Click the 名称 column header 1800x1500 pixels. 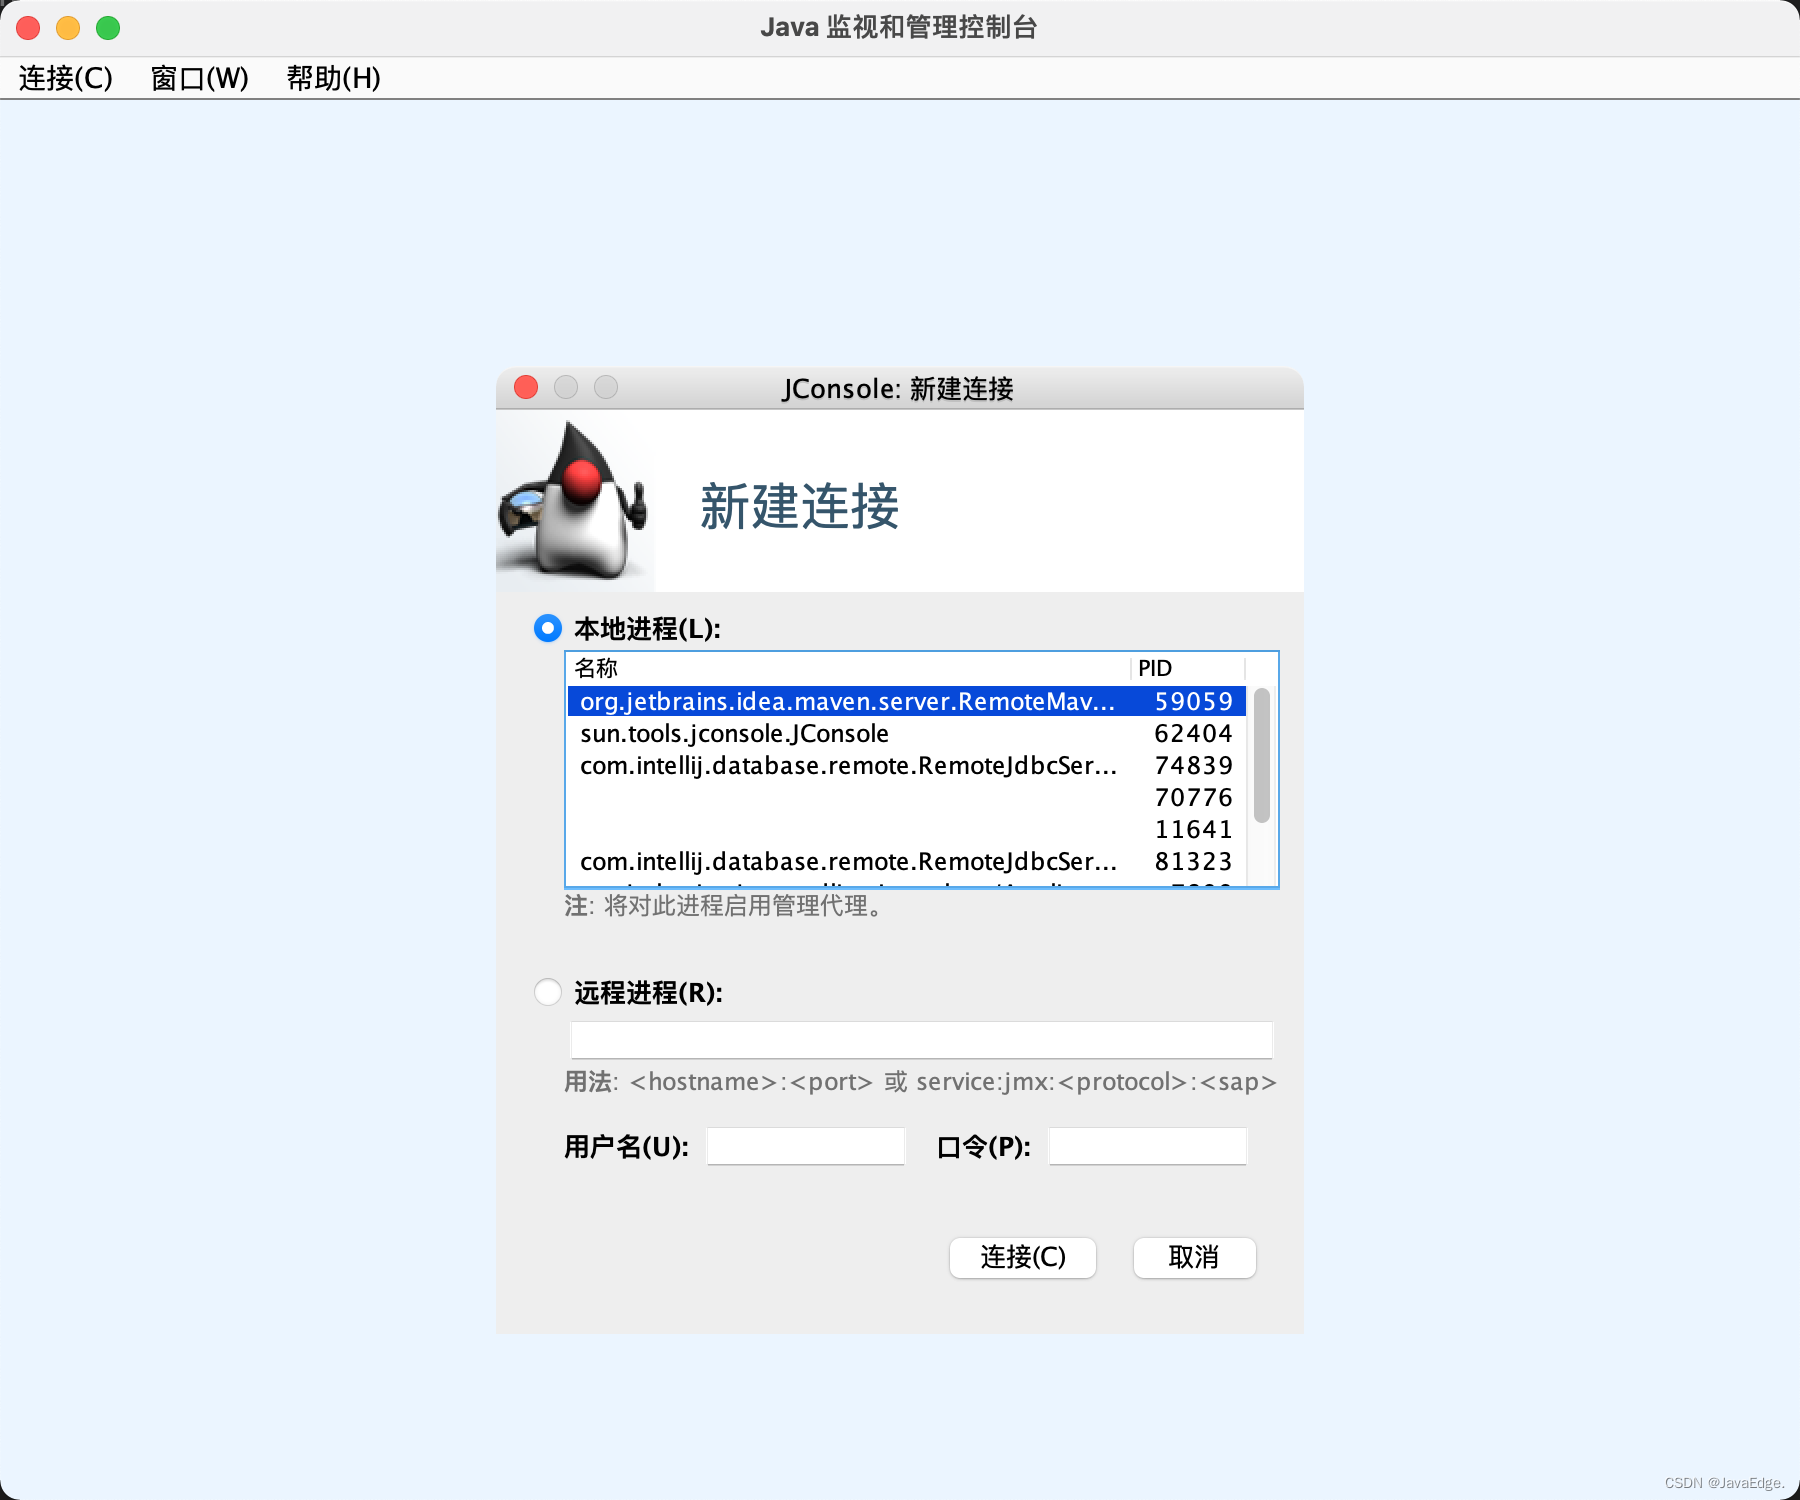849,668
